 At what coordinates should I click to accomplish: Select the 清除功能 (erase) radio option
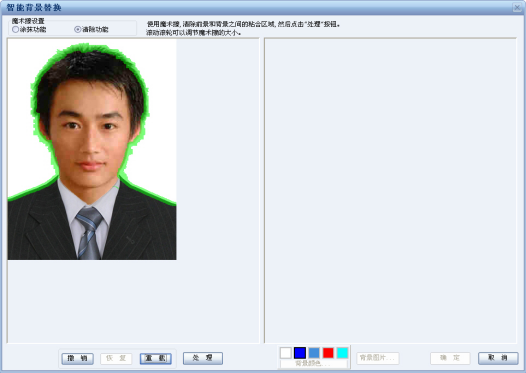point(92,30)
